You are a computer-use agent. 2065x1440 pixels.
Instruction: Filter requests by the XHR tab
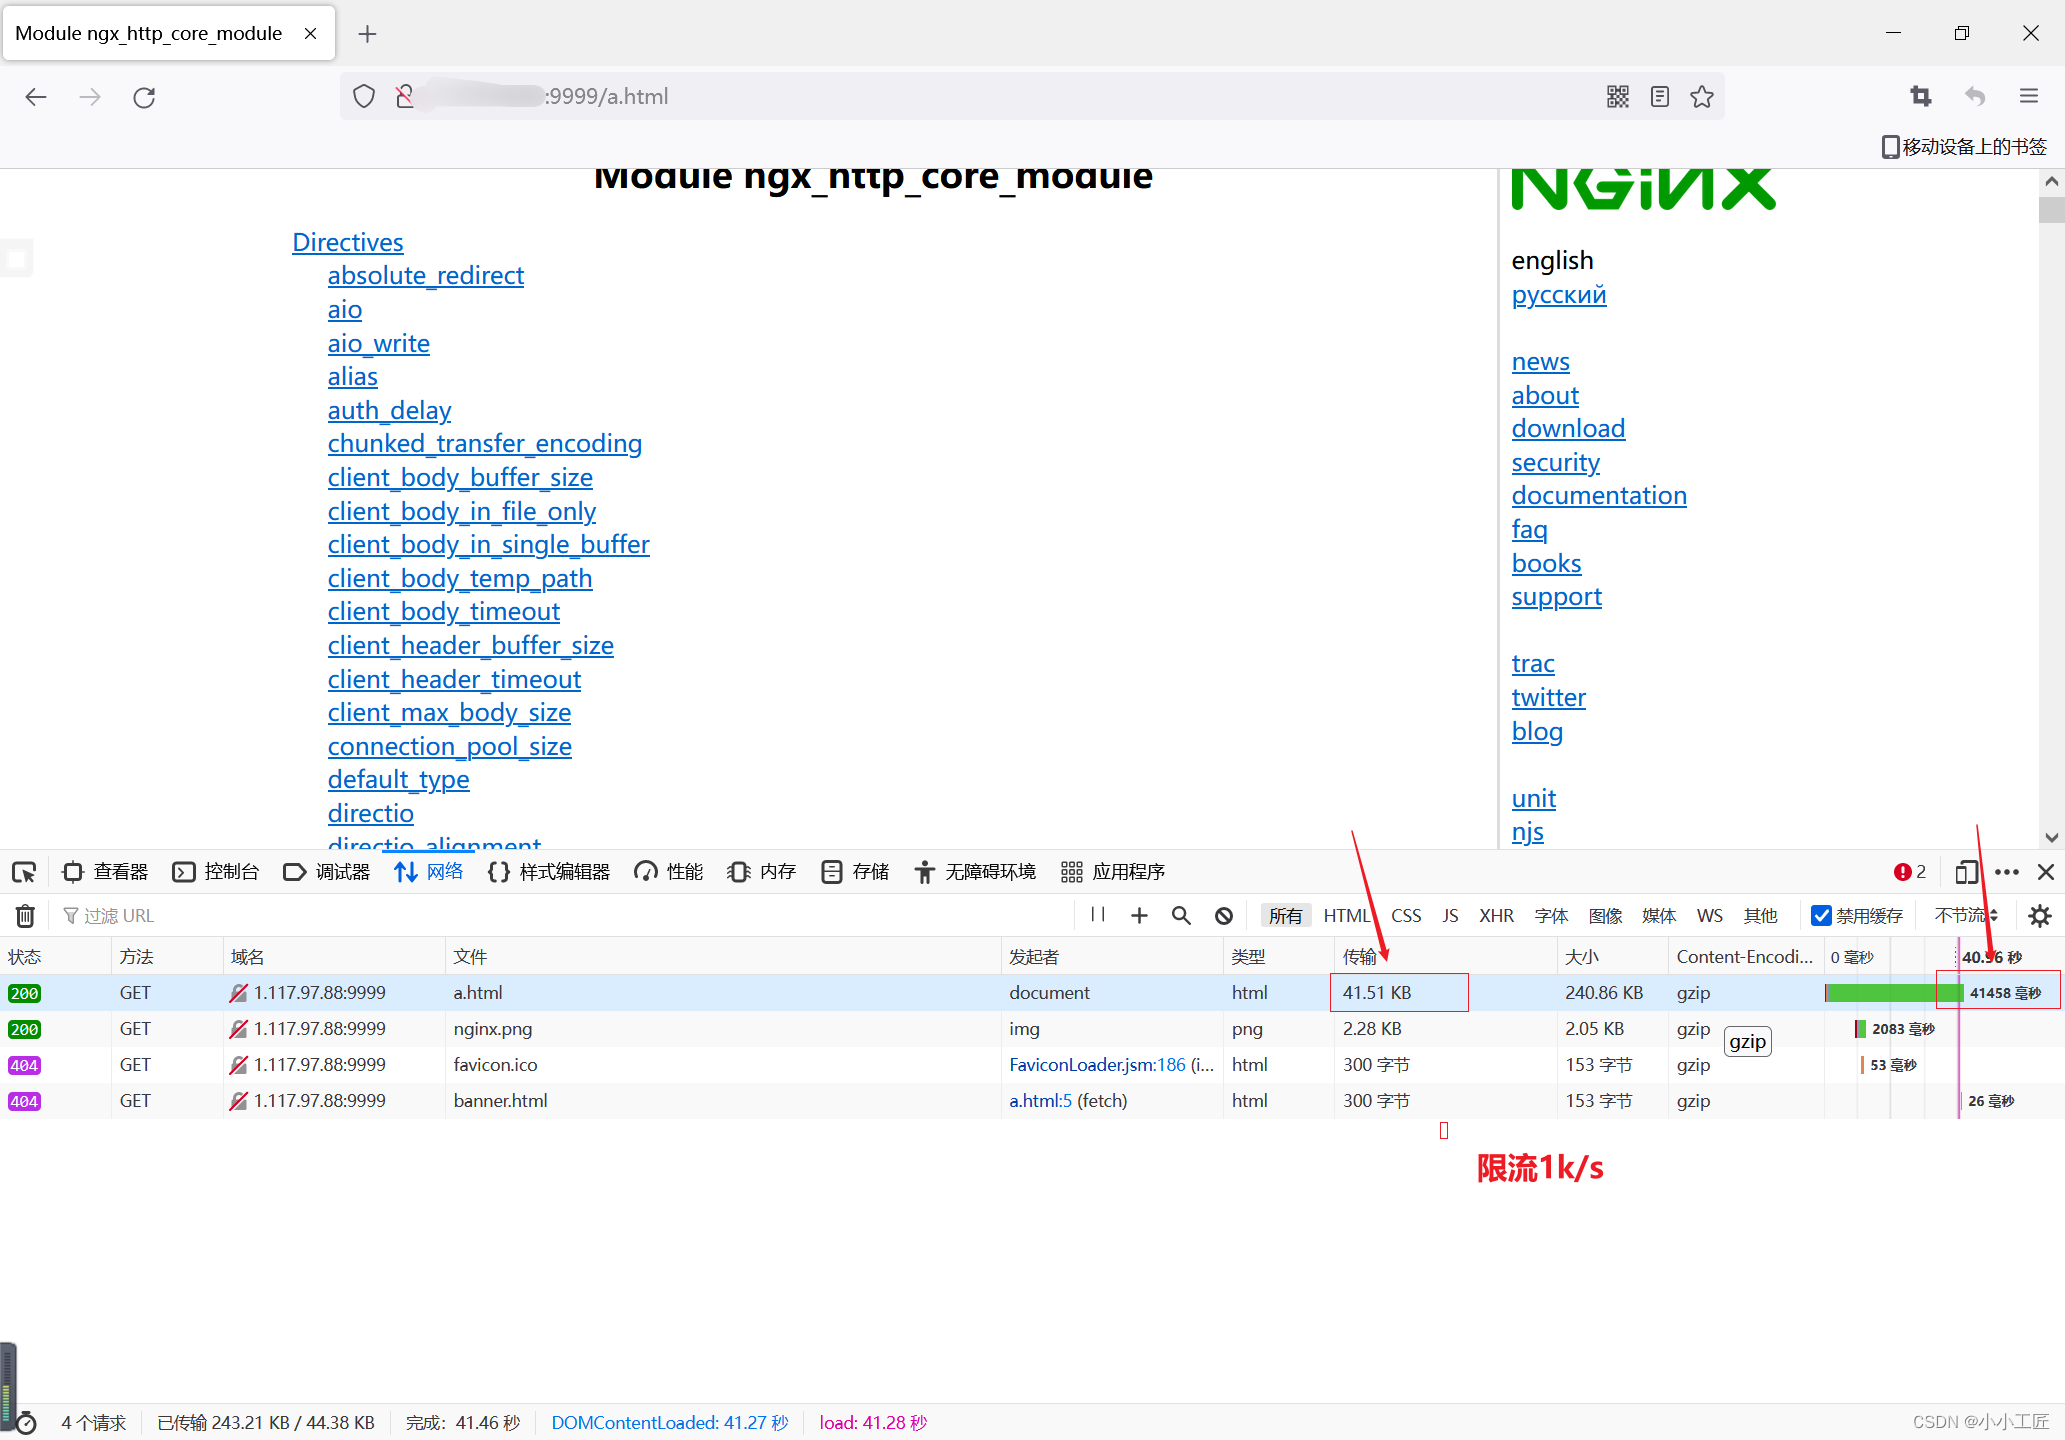point(1496,915)
